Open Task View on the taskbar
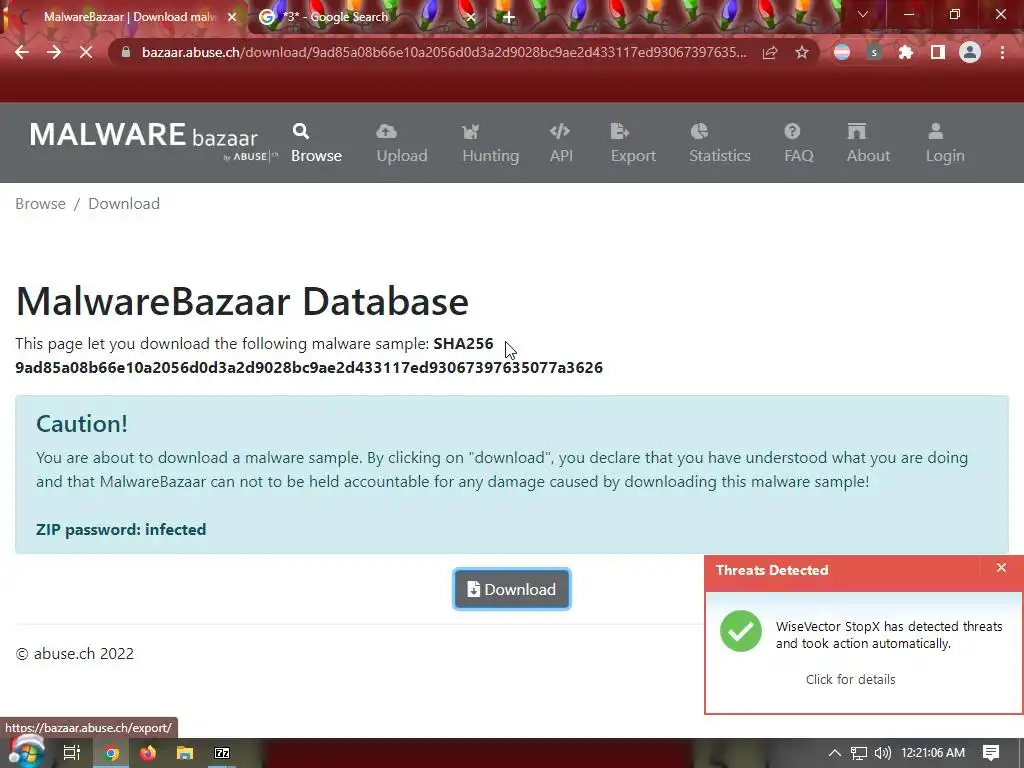The width and height of the screenshot is (1024, 768). (x=71, y=753)
